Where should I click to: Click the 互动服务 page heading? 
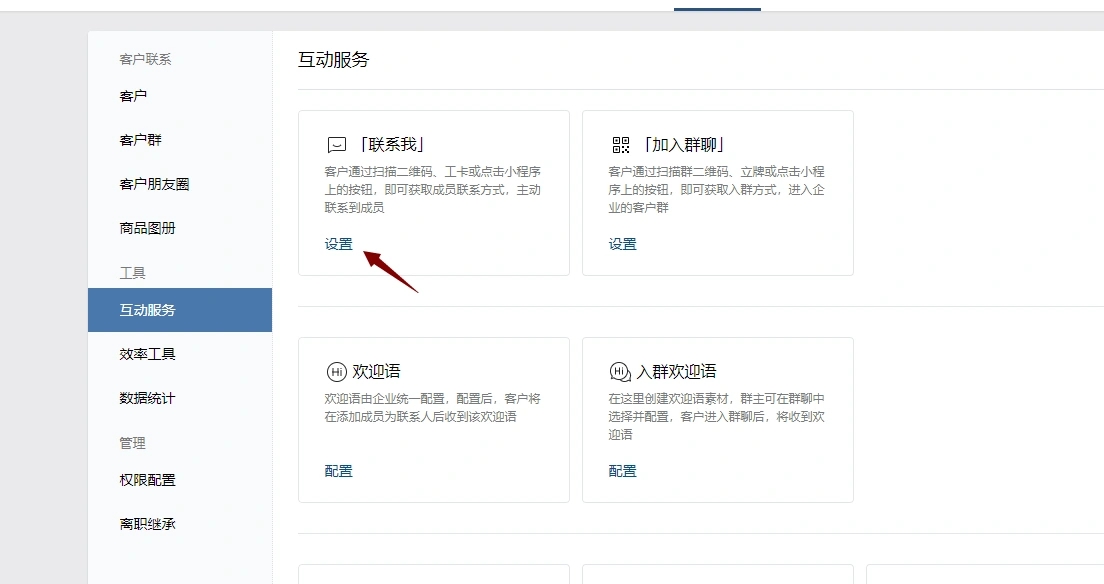click(x=334, y=60)
